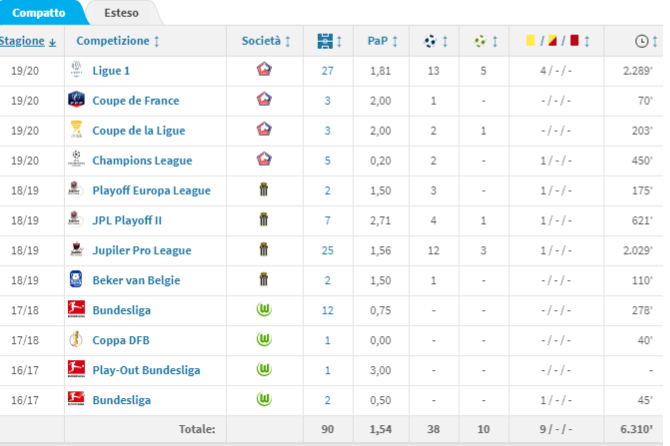The width and height of the screenshot is (670, 446).
Task: Click the red card icon in header
Action: click(x=574, y=41)
